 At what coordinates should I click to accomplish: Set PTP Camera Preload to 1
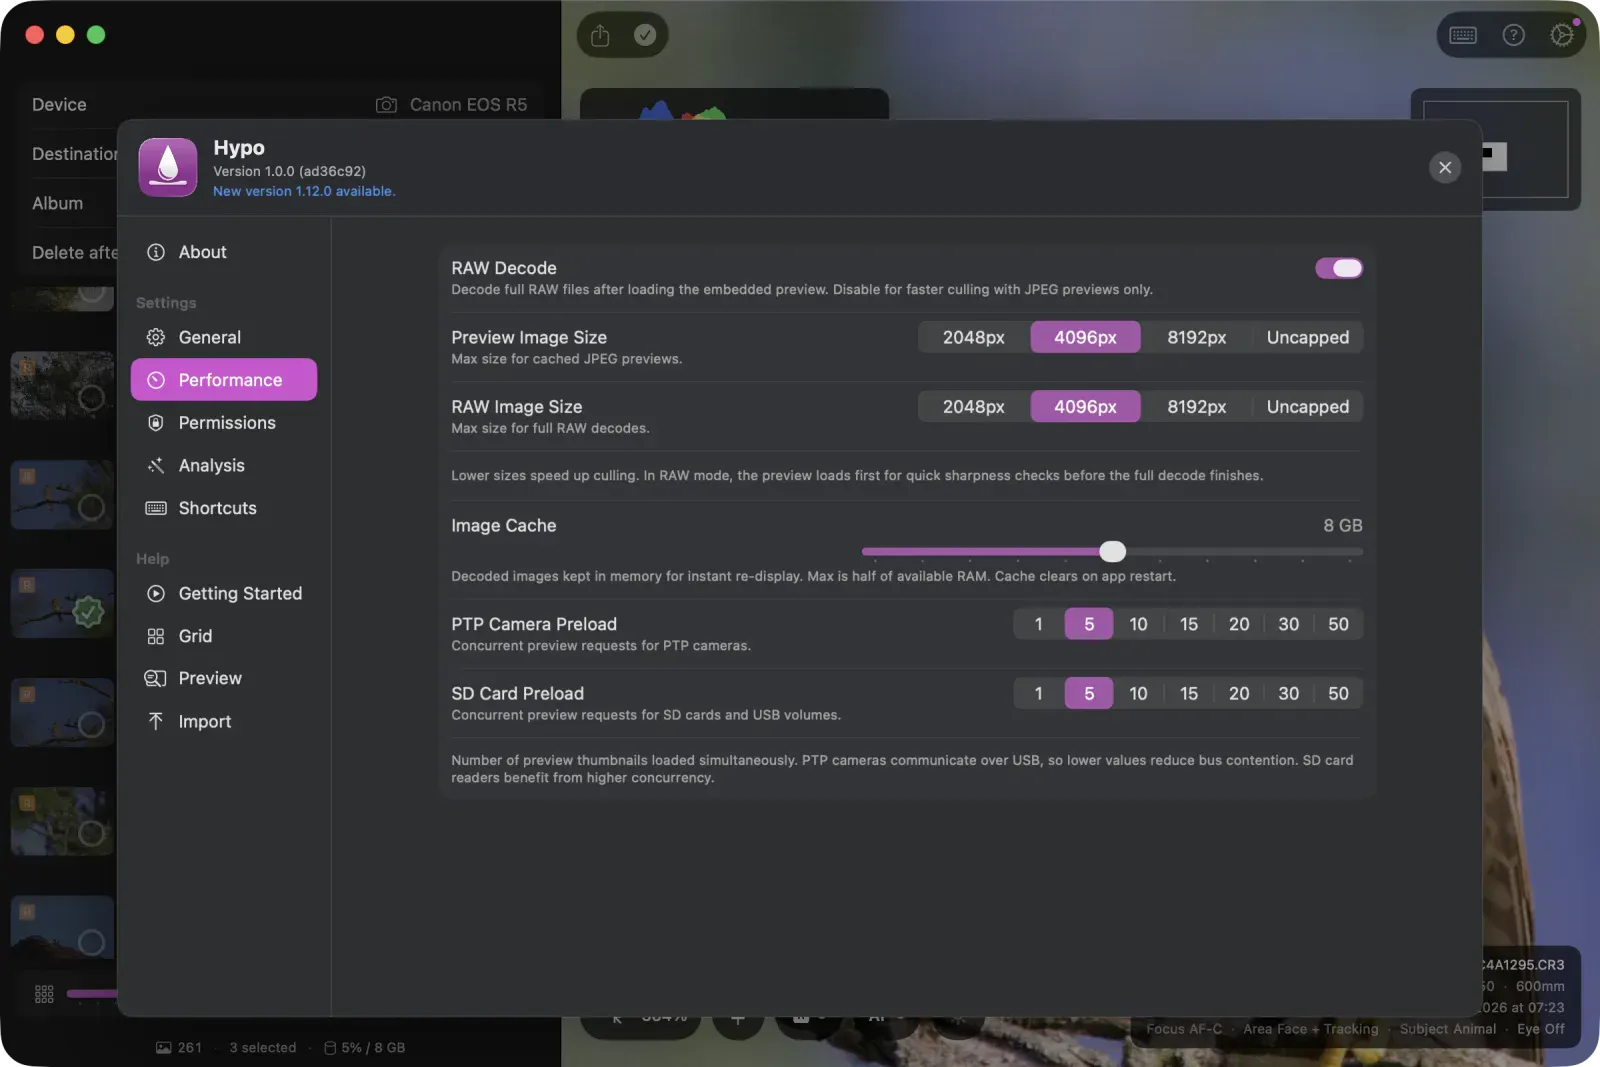coord(1039,624)
